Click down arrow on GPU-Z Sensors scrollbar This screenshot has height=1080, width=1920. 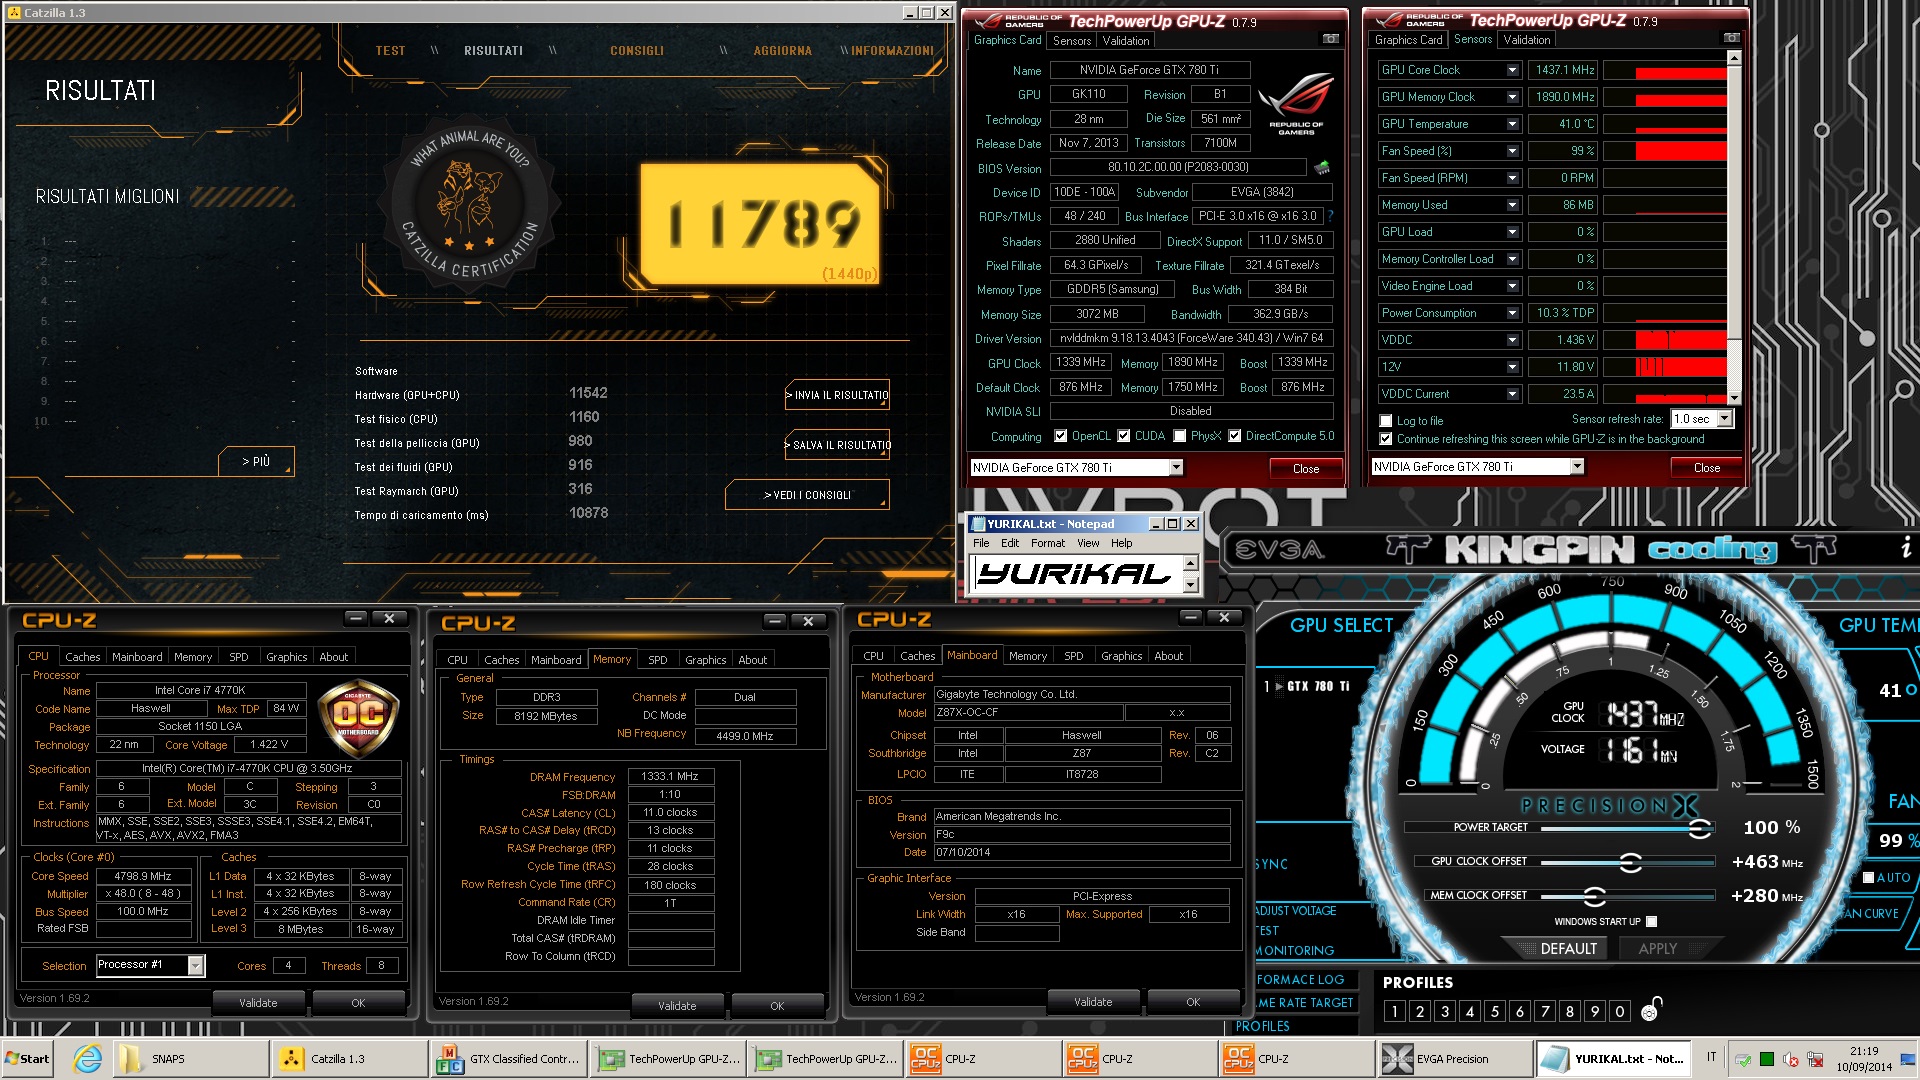tap(1734, 397)
